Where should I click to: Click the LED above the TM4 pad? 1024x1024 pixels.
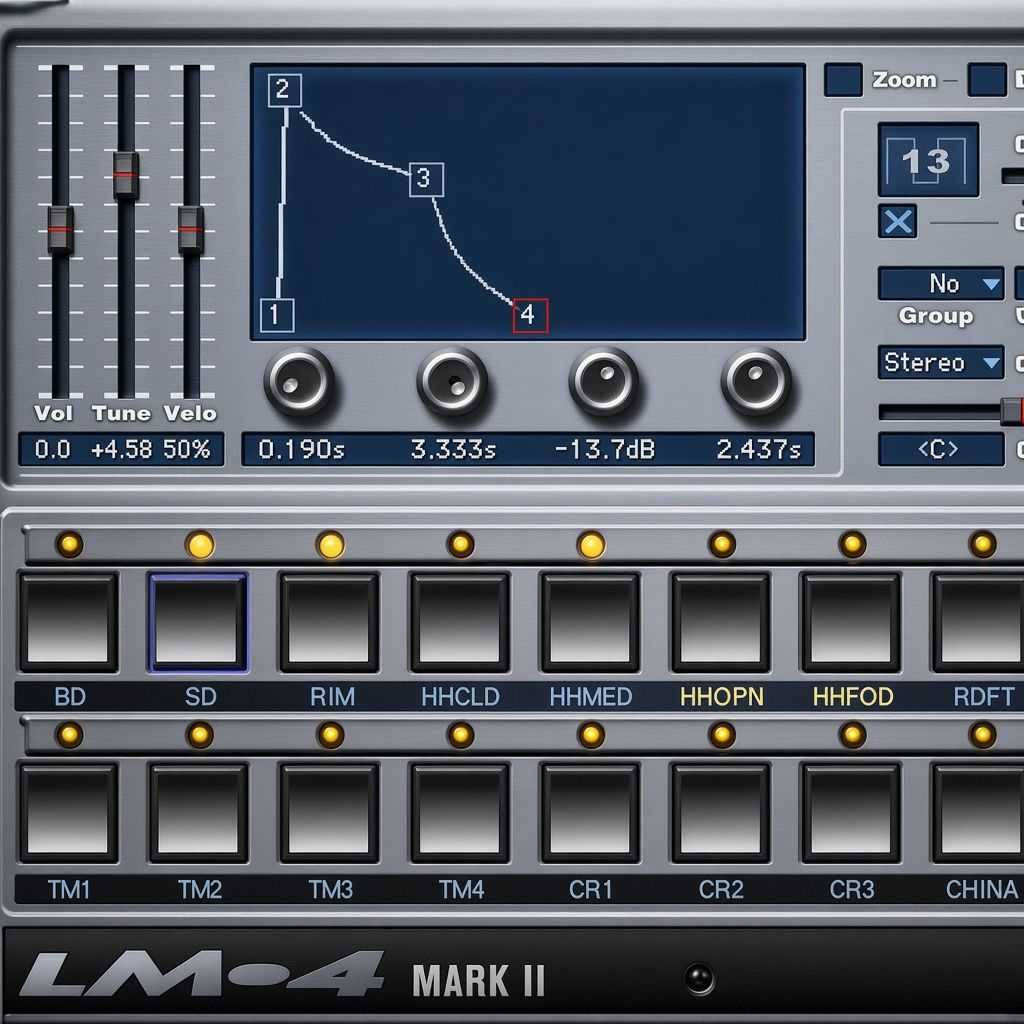(460, 735)
